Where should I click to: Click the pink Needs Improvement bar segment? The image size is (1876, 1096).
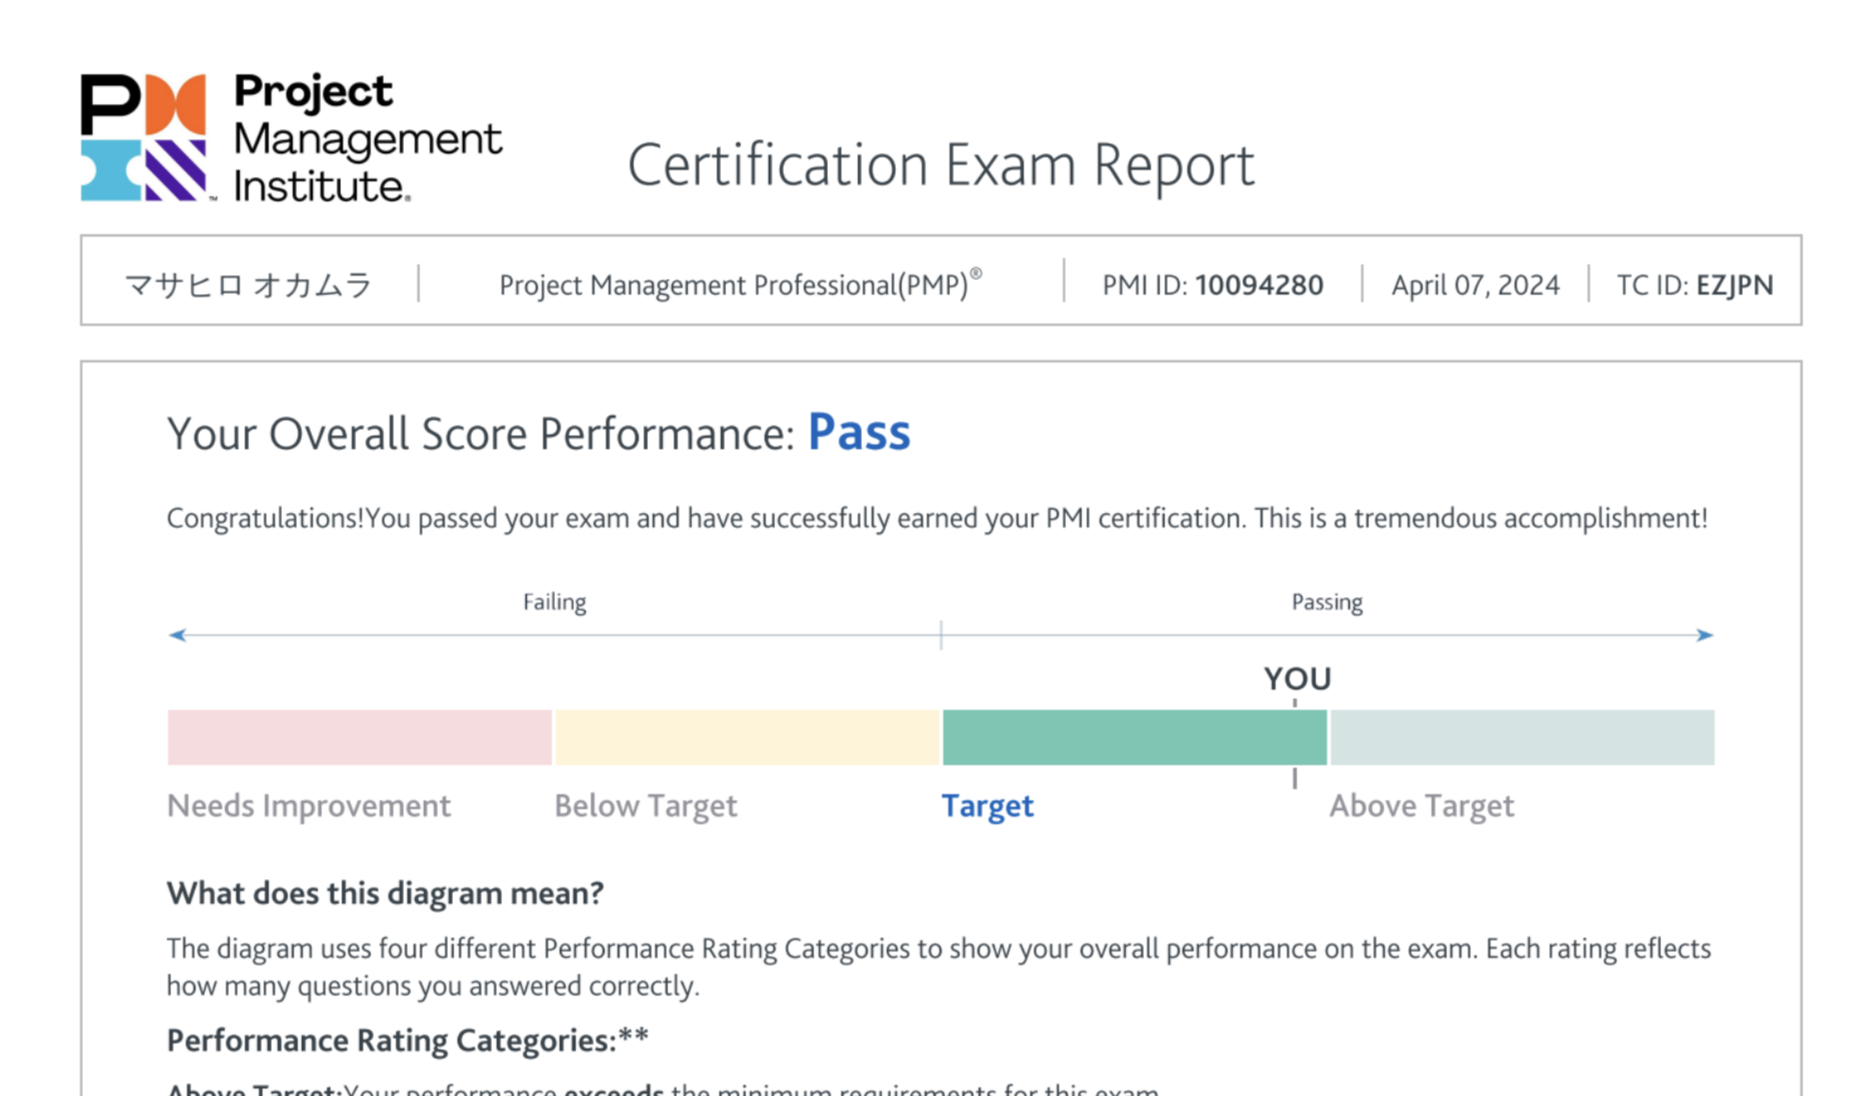(359, 737)
